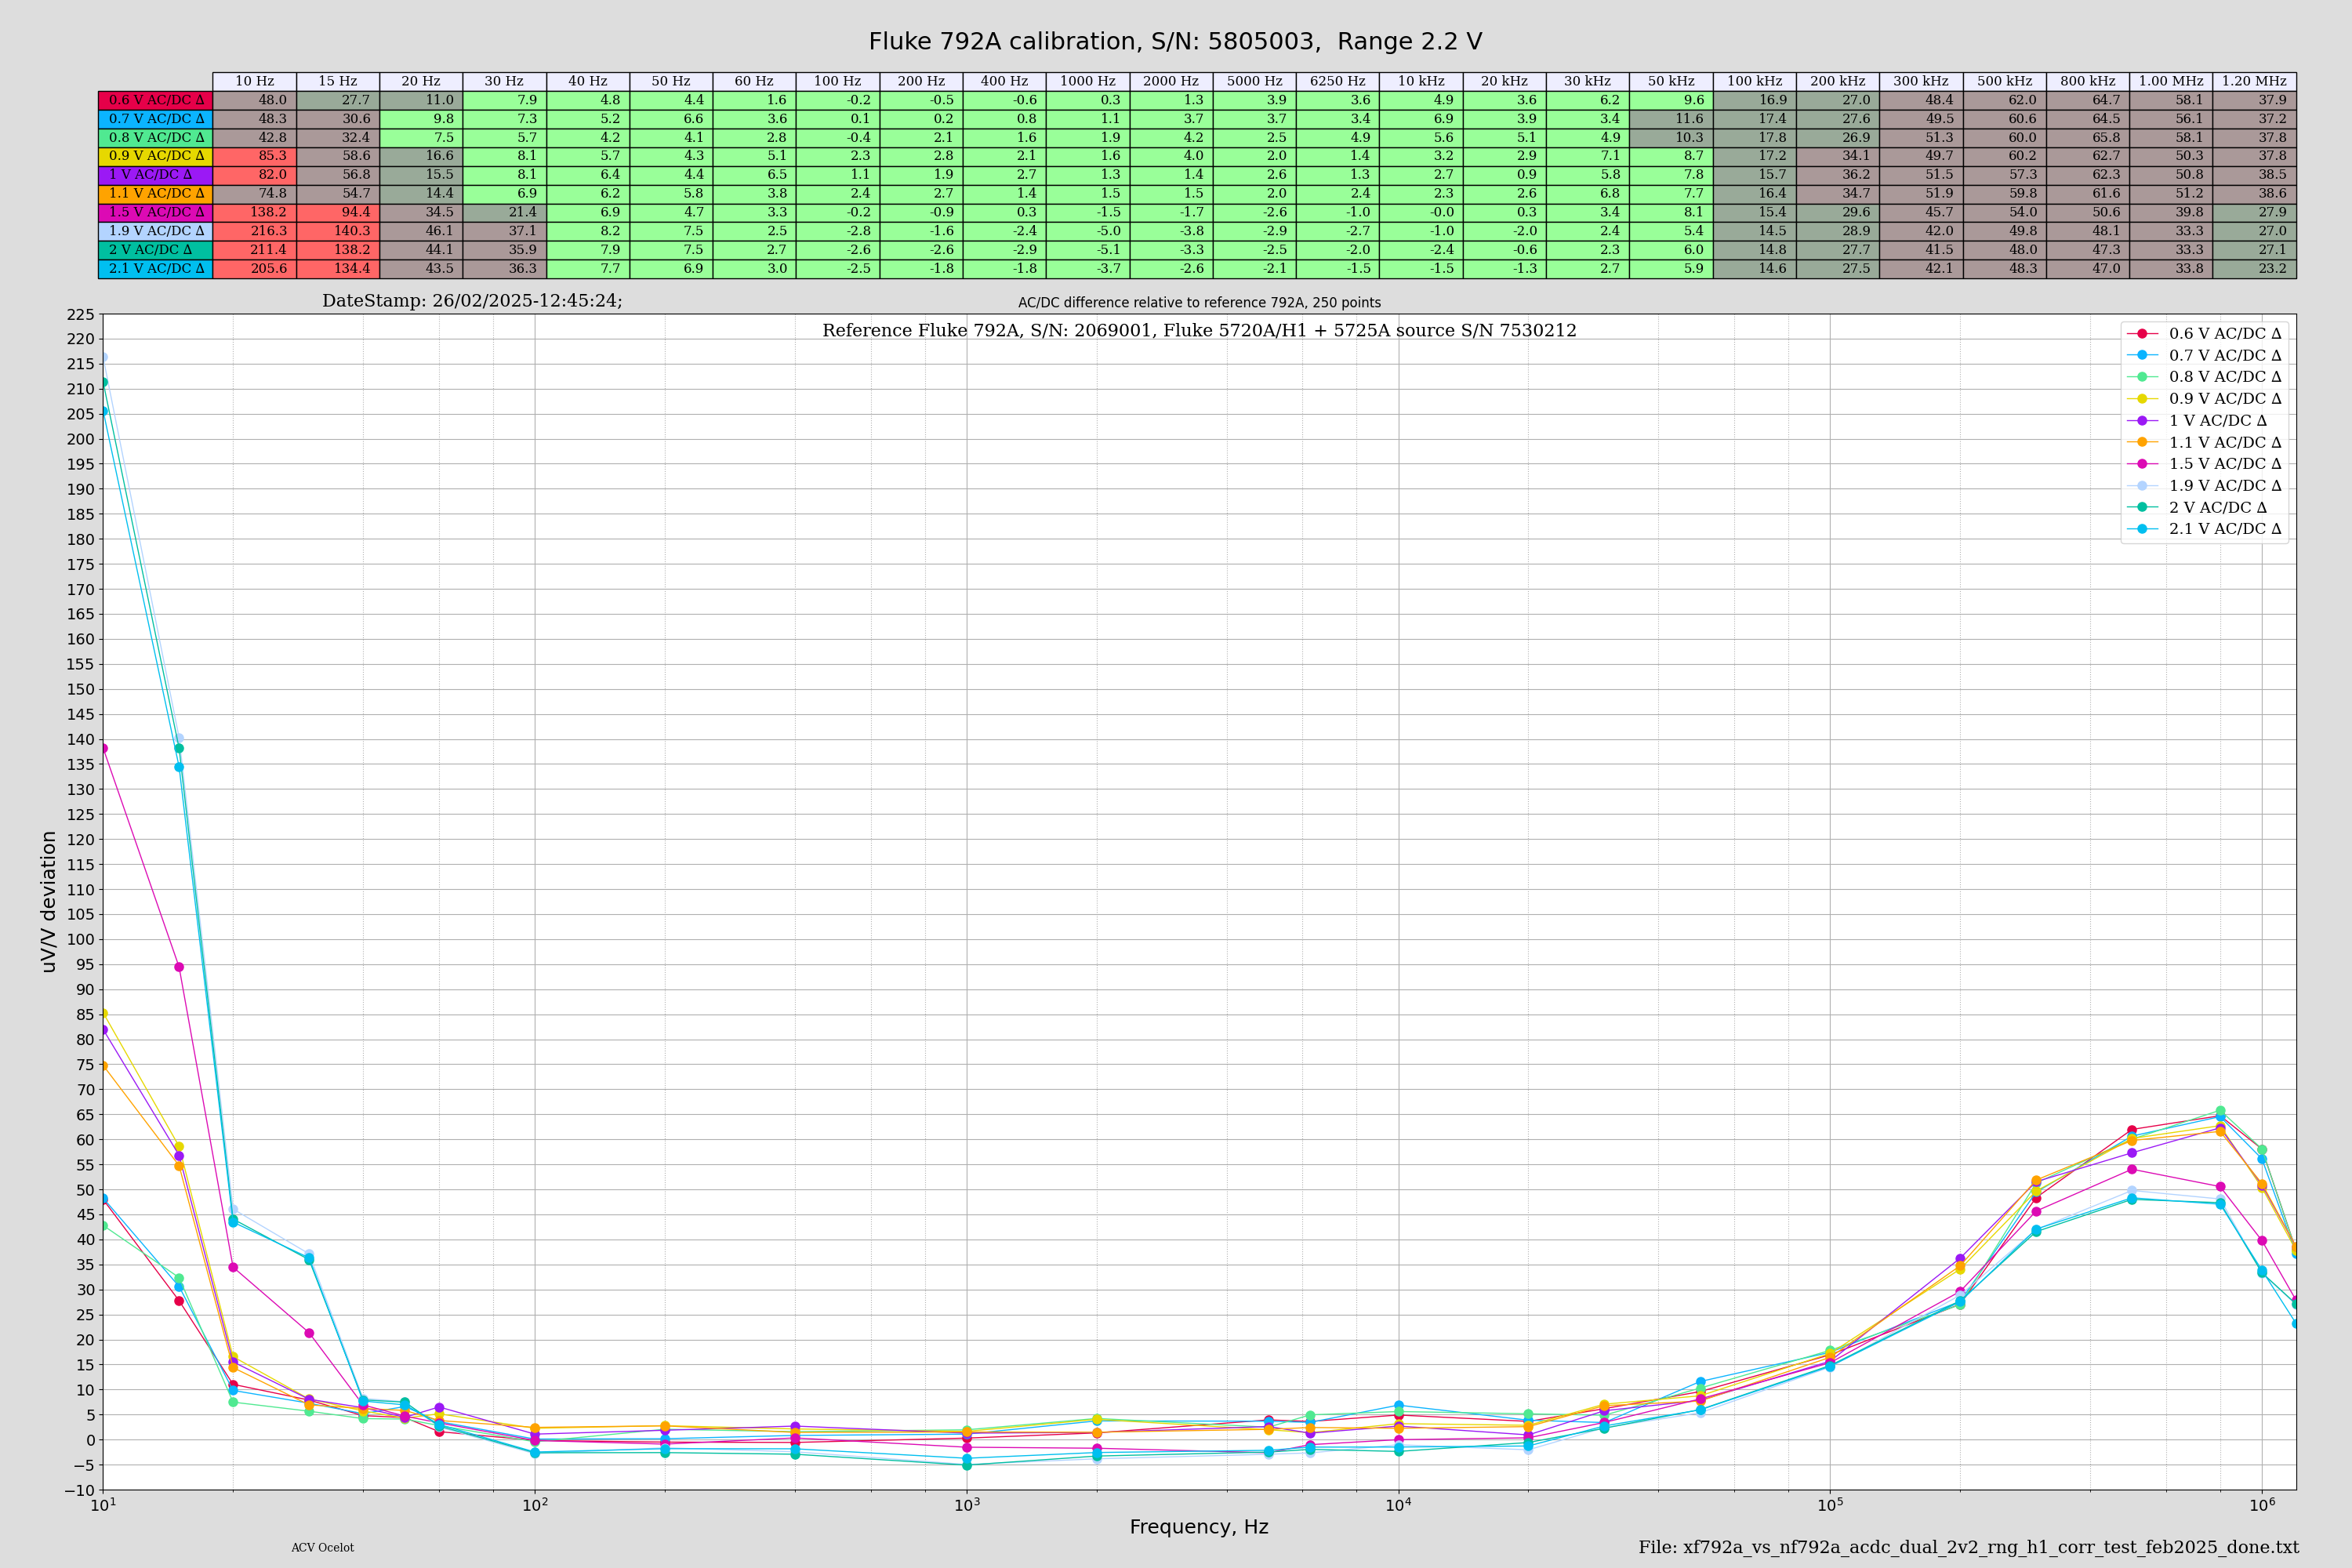Select the DateStamp 26/02/2025 text
This screenshot has width=2352, height=1568.
coord(472,301)
